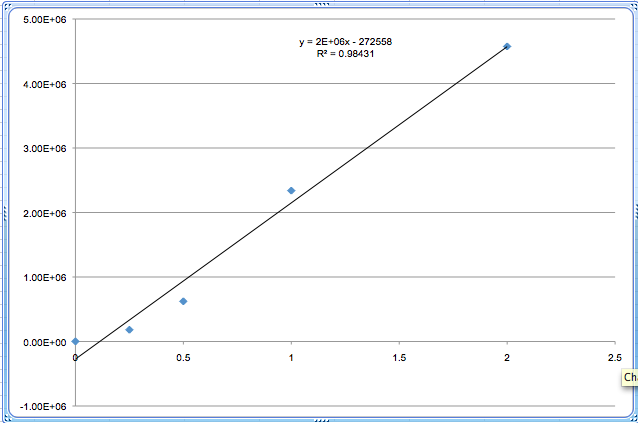Click the trendline equation y = 2E+06x label
This screenshot has height=423, width=638.
point(337,42)
